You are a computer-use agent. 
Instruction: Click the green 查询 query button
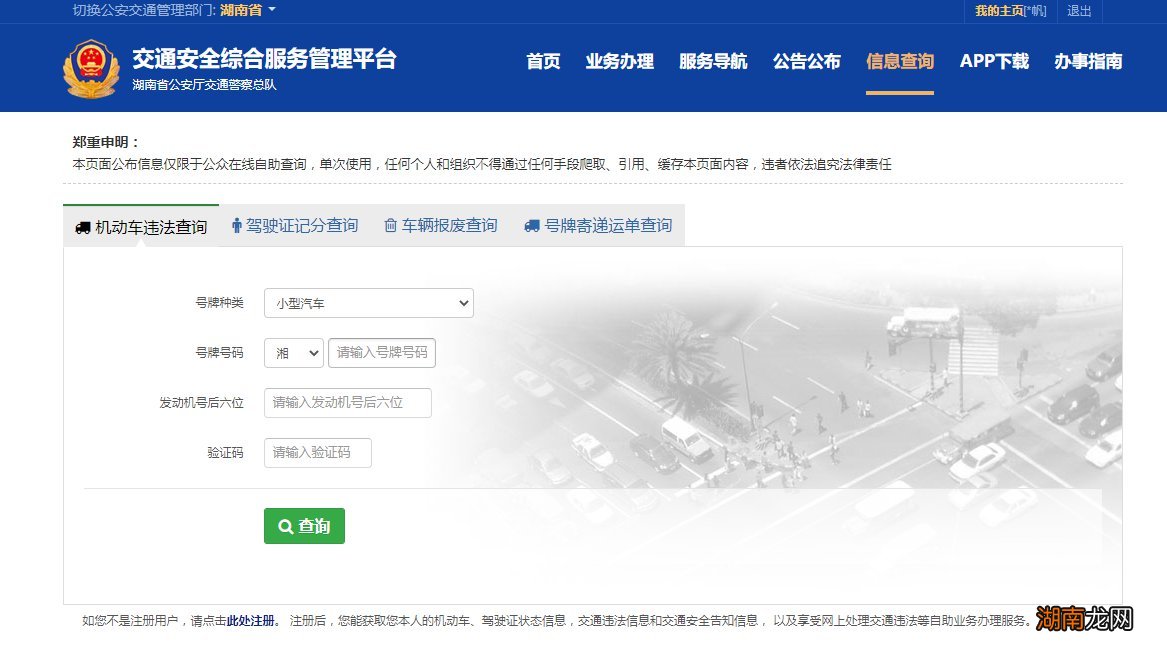[x=304, y=525]
